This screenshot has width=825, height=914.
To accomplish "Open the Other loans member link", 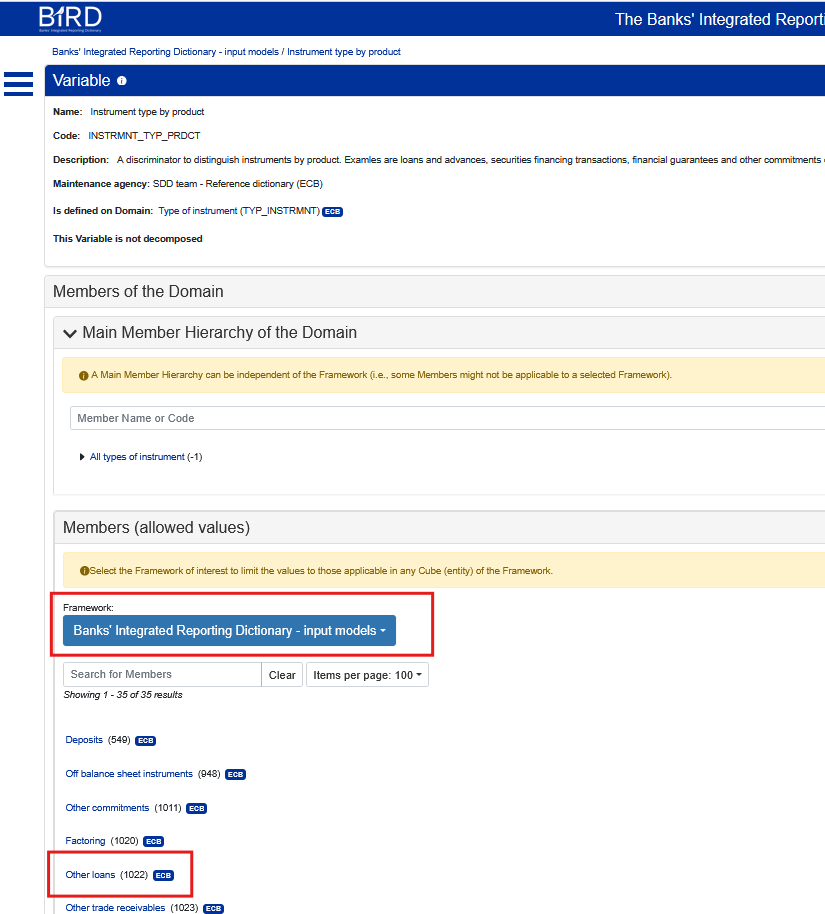I will coord(90,874).
